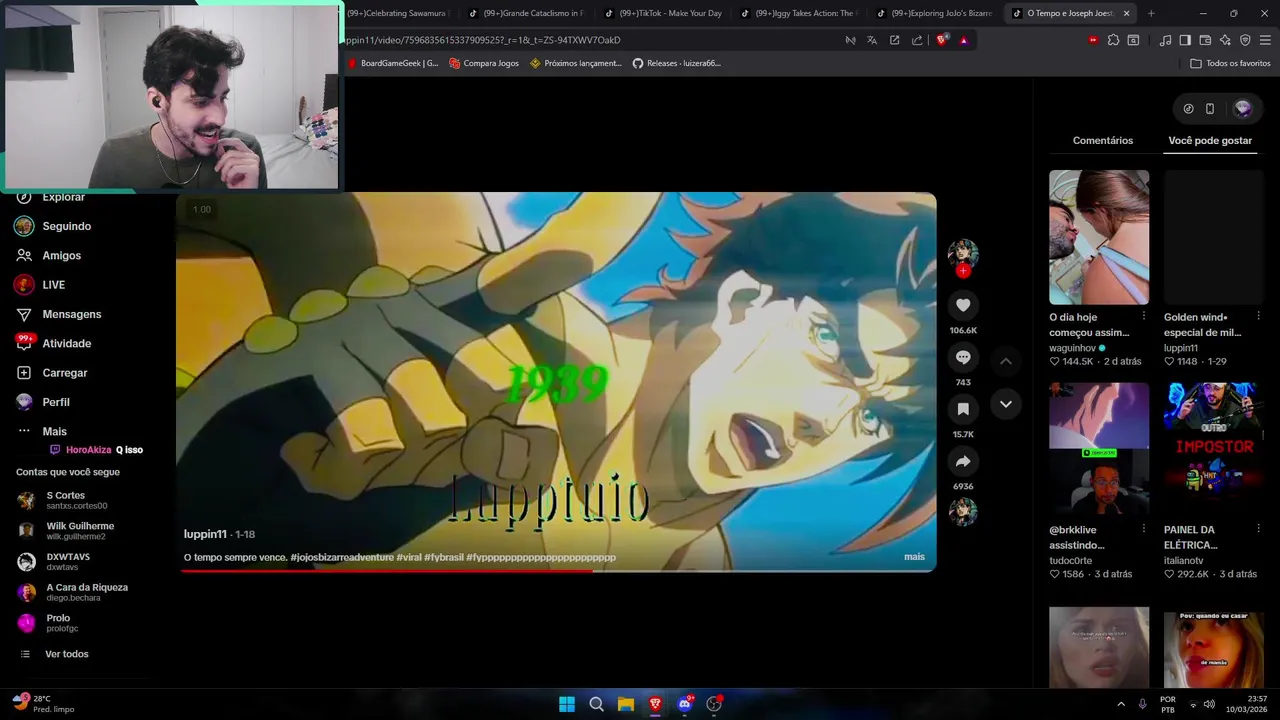Switch to 'Exploring JoJo's Bizarre' tab
1280x720 pixels.
(934, 13)
